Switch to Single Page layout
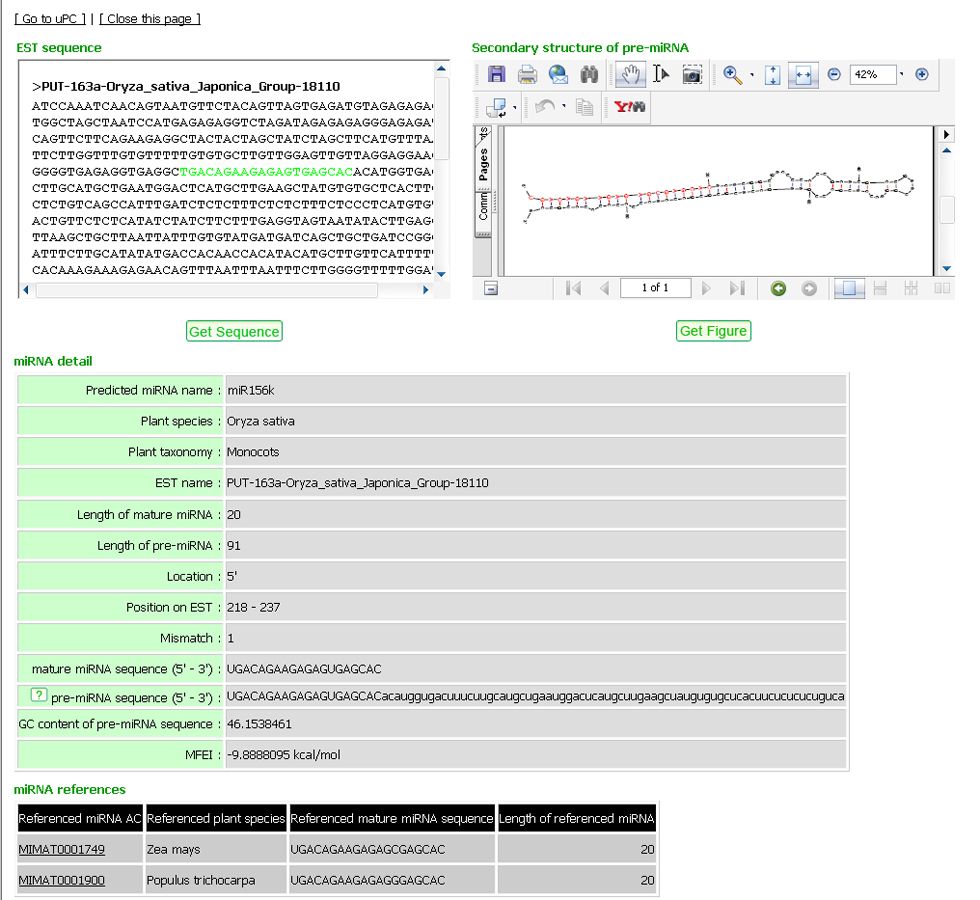 [x=849, y=288]
